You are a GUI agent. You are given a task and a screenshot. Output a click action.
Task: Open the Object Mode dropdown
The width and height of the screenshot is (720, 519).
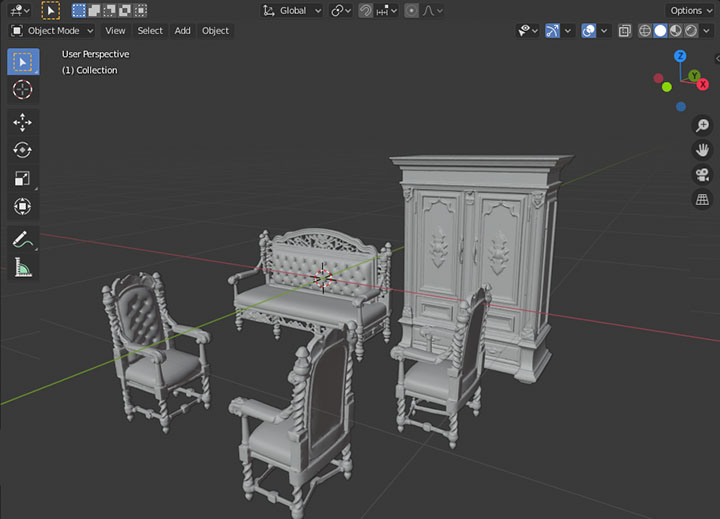tap(52, 31)
